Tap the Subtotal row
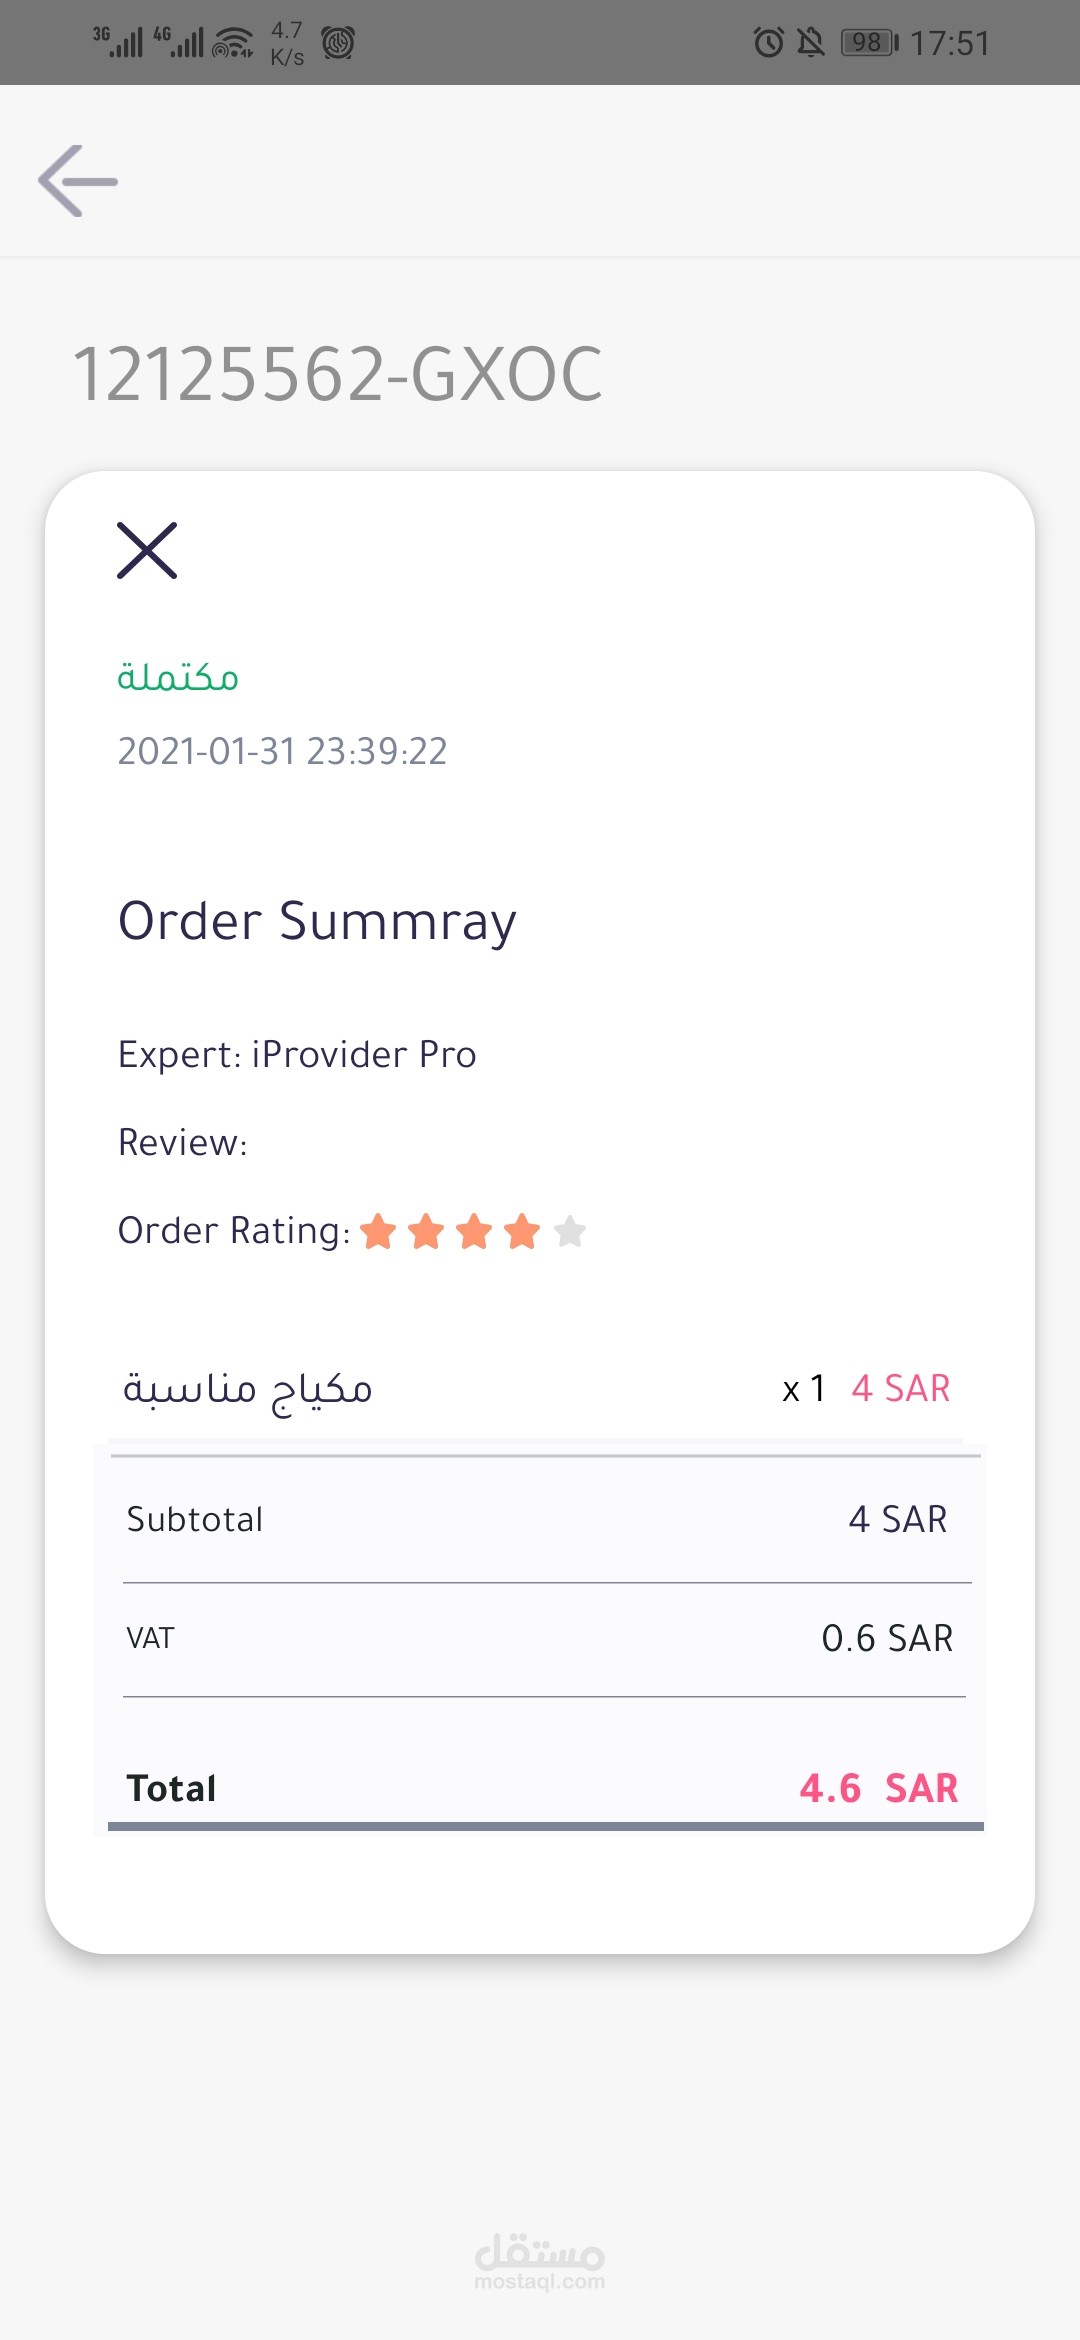 coord(540,1519)
